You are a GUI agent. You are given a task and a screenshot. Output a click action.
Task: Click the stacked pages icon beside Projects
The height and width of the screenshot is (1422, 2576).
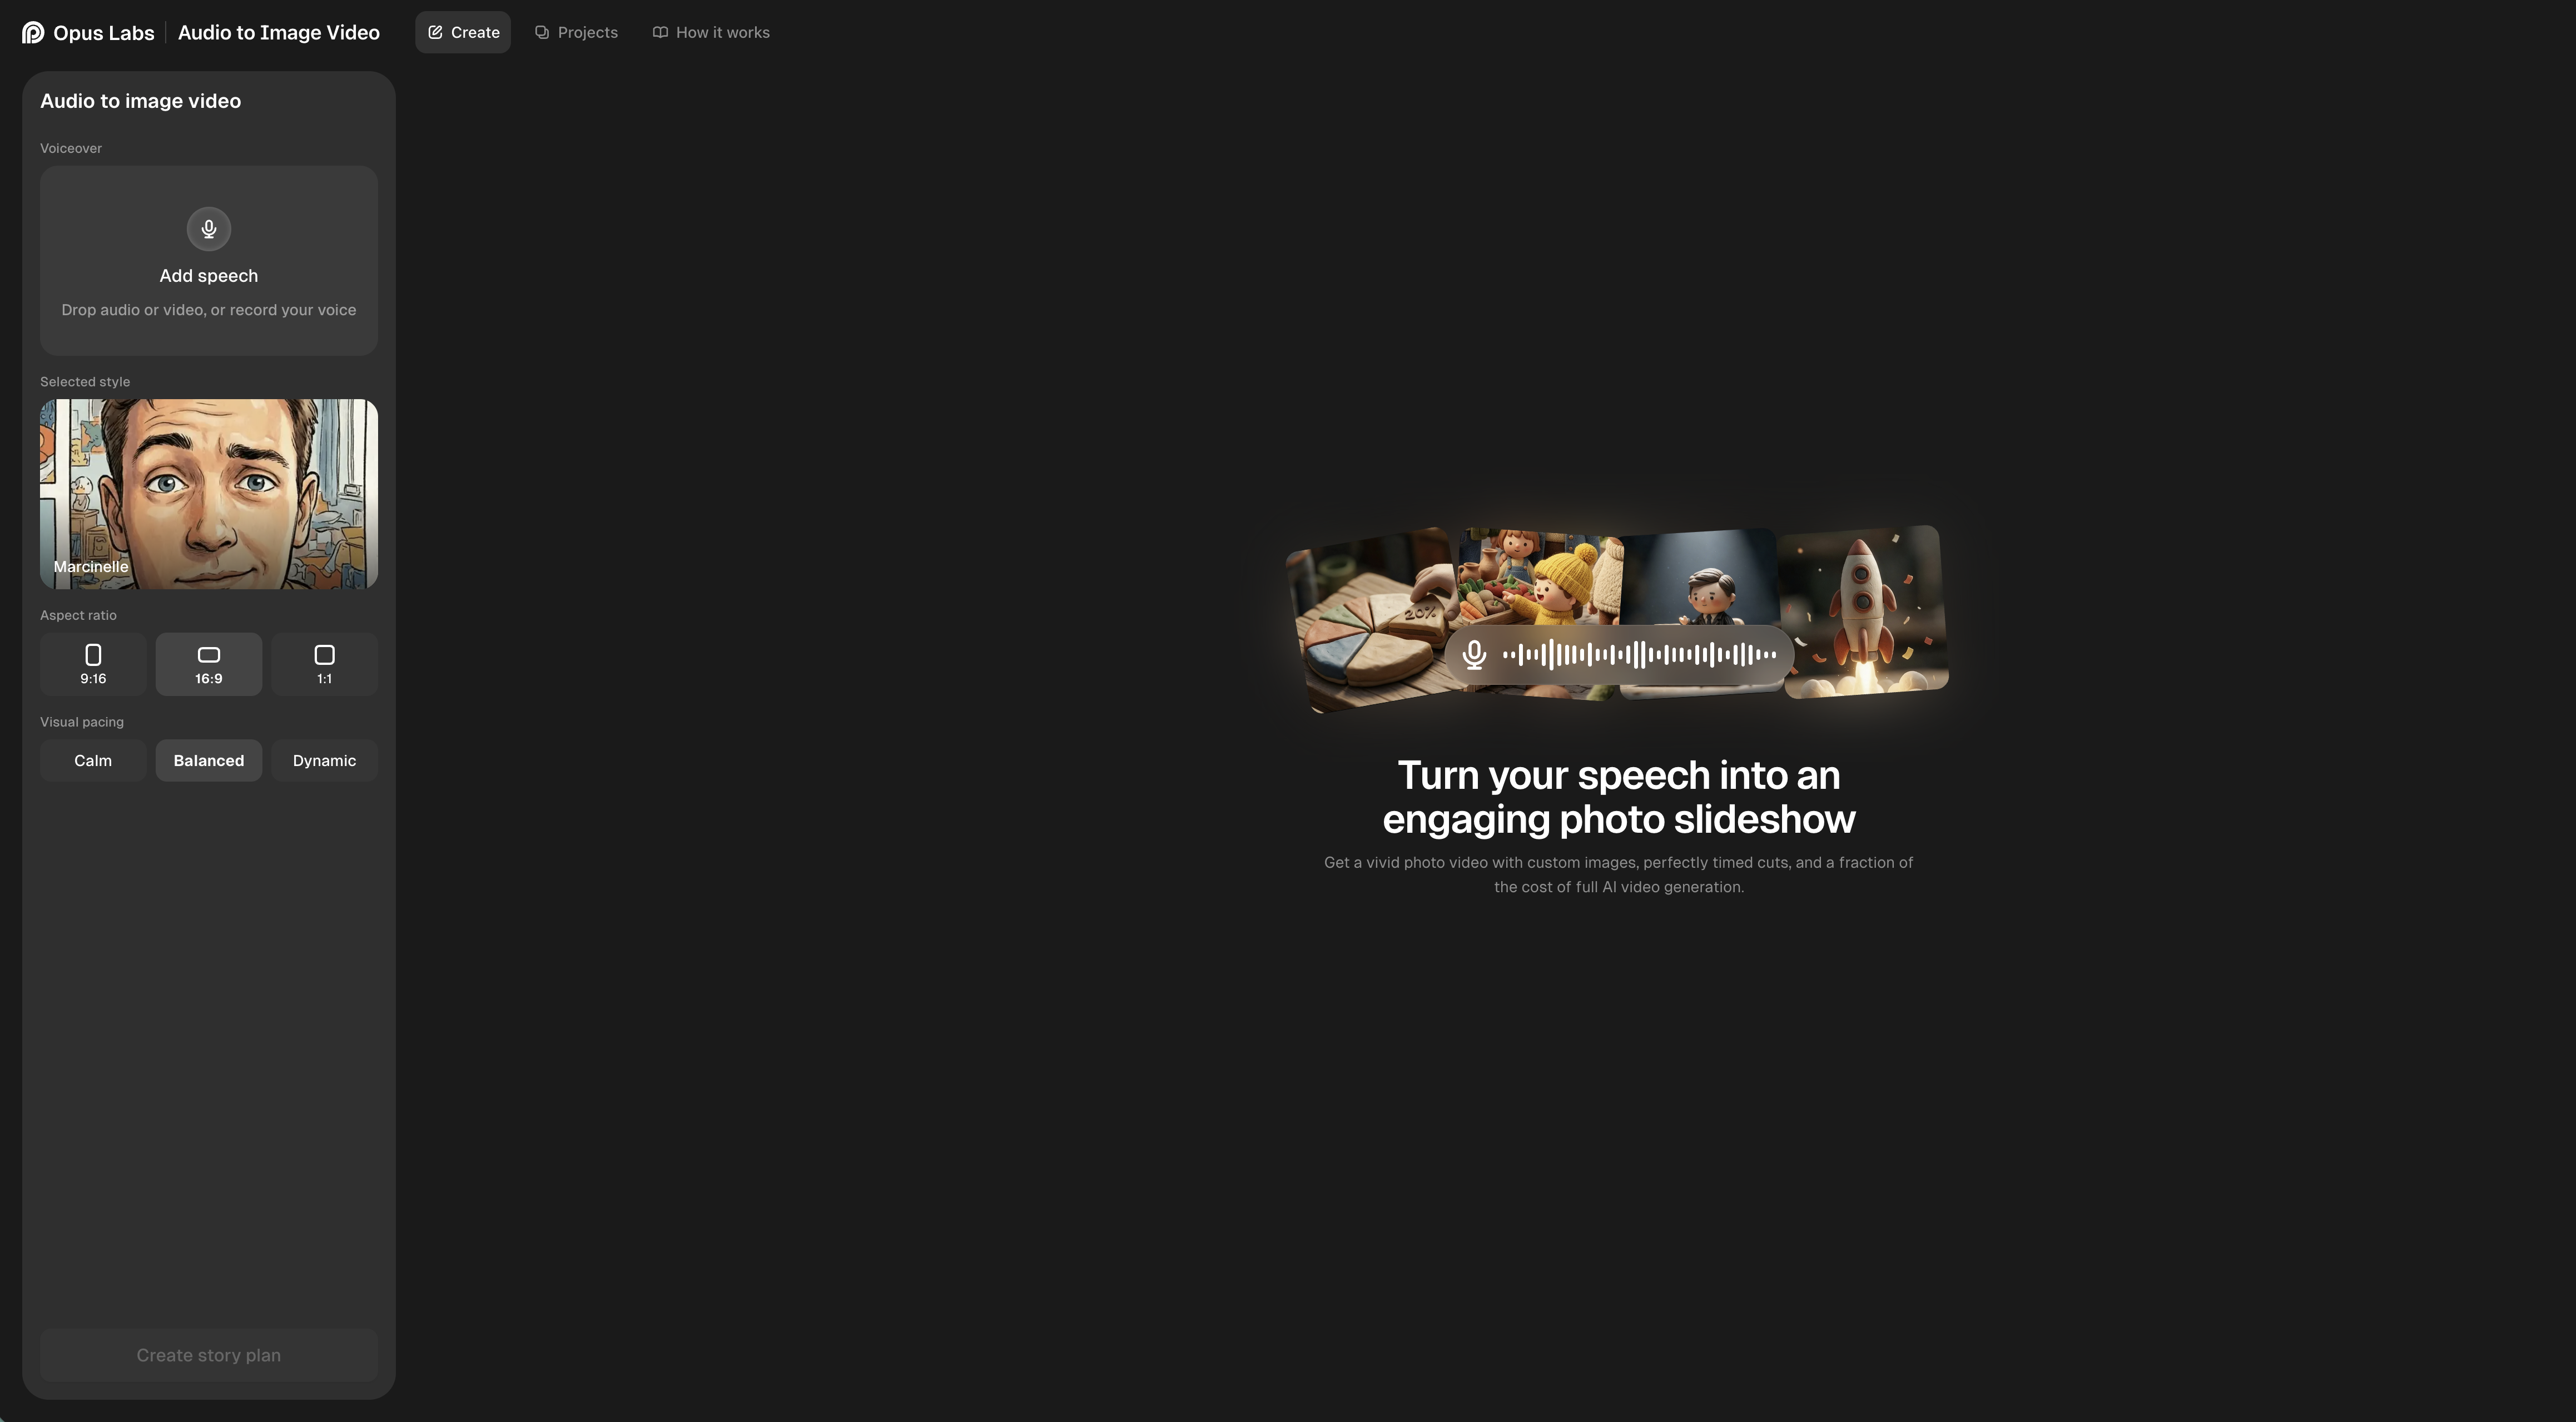point(542,32)
